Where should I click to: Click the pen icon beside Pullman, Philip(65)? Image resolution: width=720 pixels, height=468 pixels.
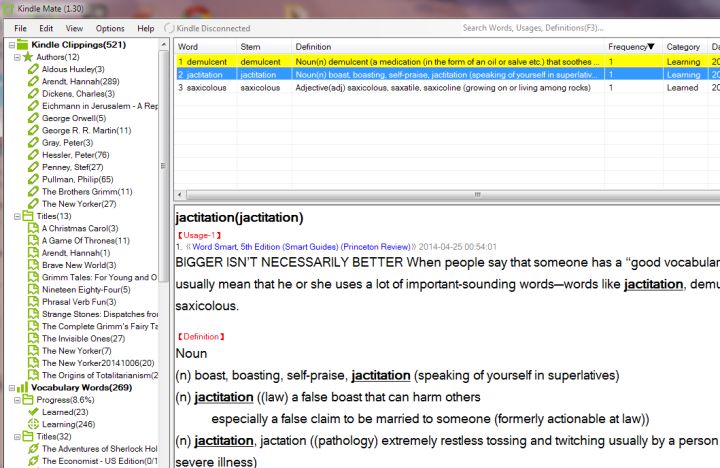tap(33, 179)
